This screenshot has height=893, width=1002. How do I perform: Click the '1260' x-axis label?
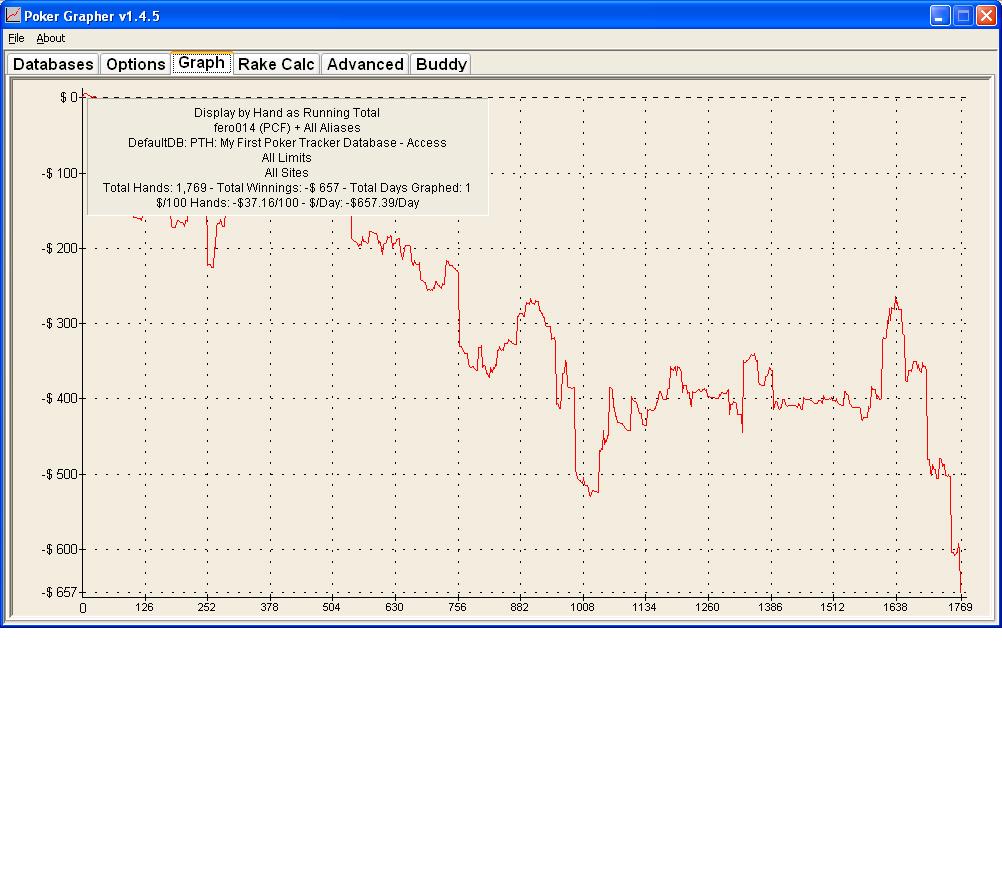coord(707,607)
